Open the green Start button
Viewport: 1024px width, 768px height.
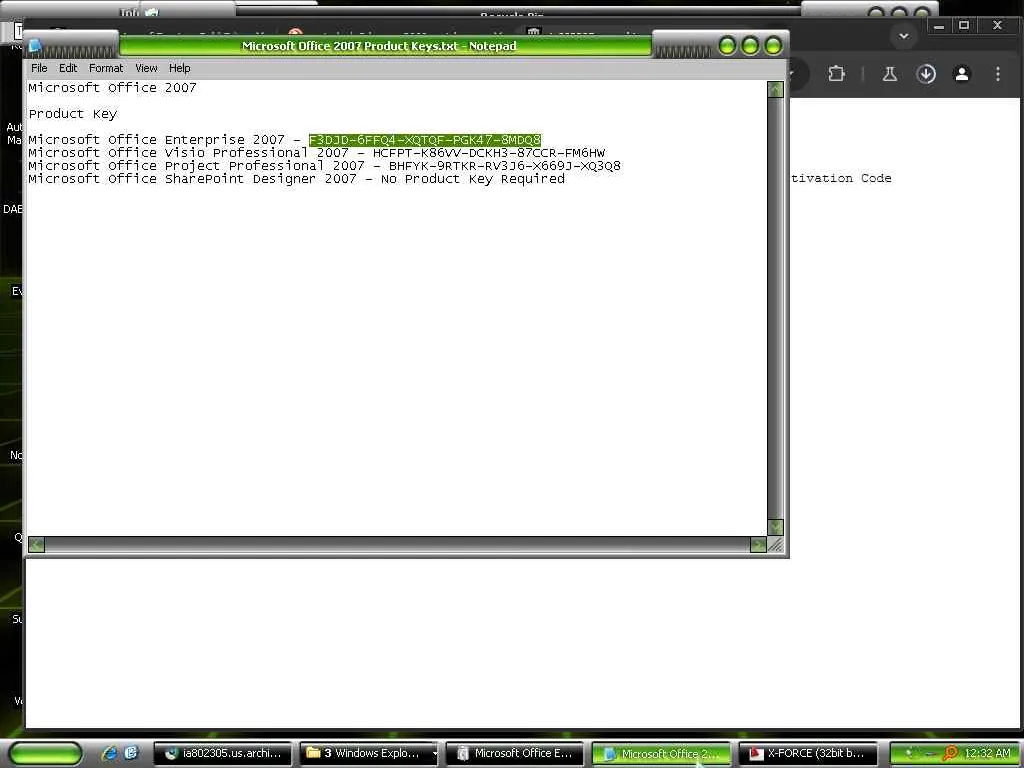46,754
